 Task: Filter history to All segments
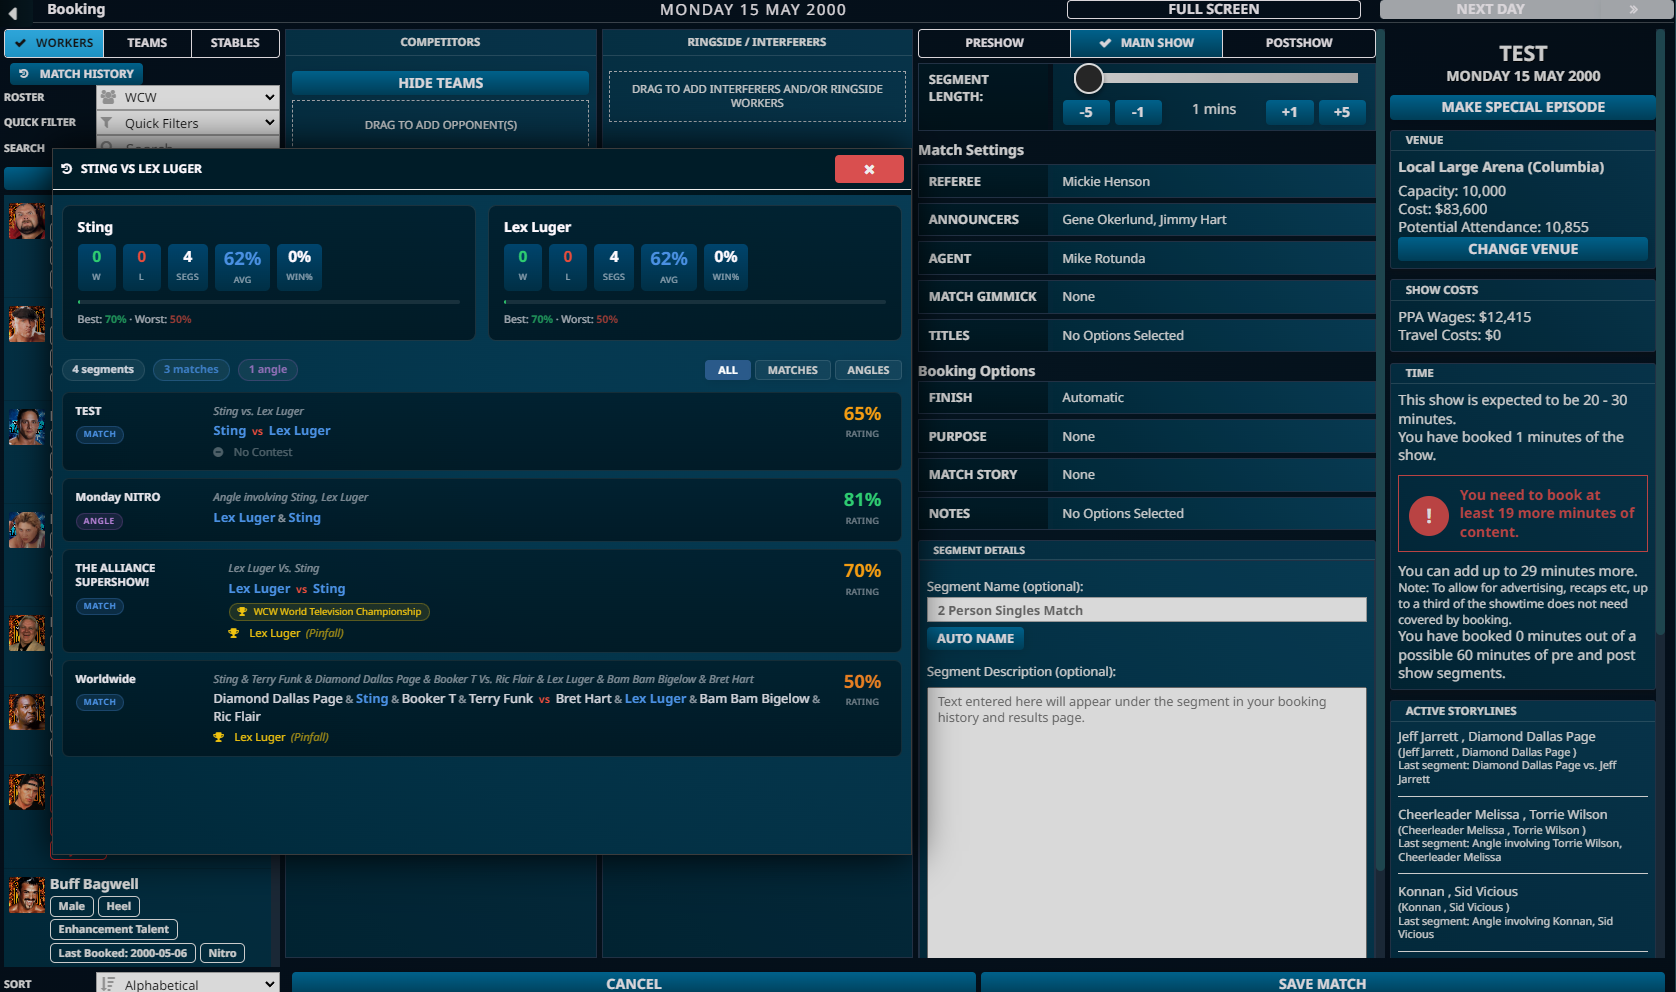(727, 370)
